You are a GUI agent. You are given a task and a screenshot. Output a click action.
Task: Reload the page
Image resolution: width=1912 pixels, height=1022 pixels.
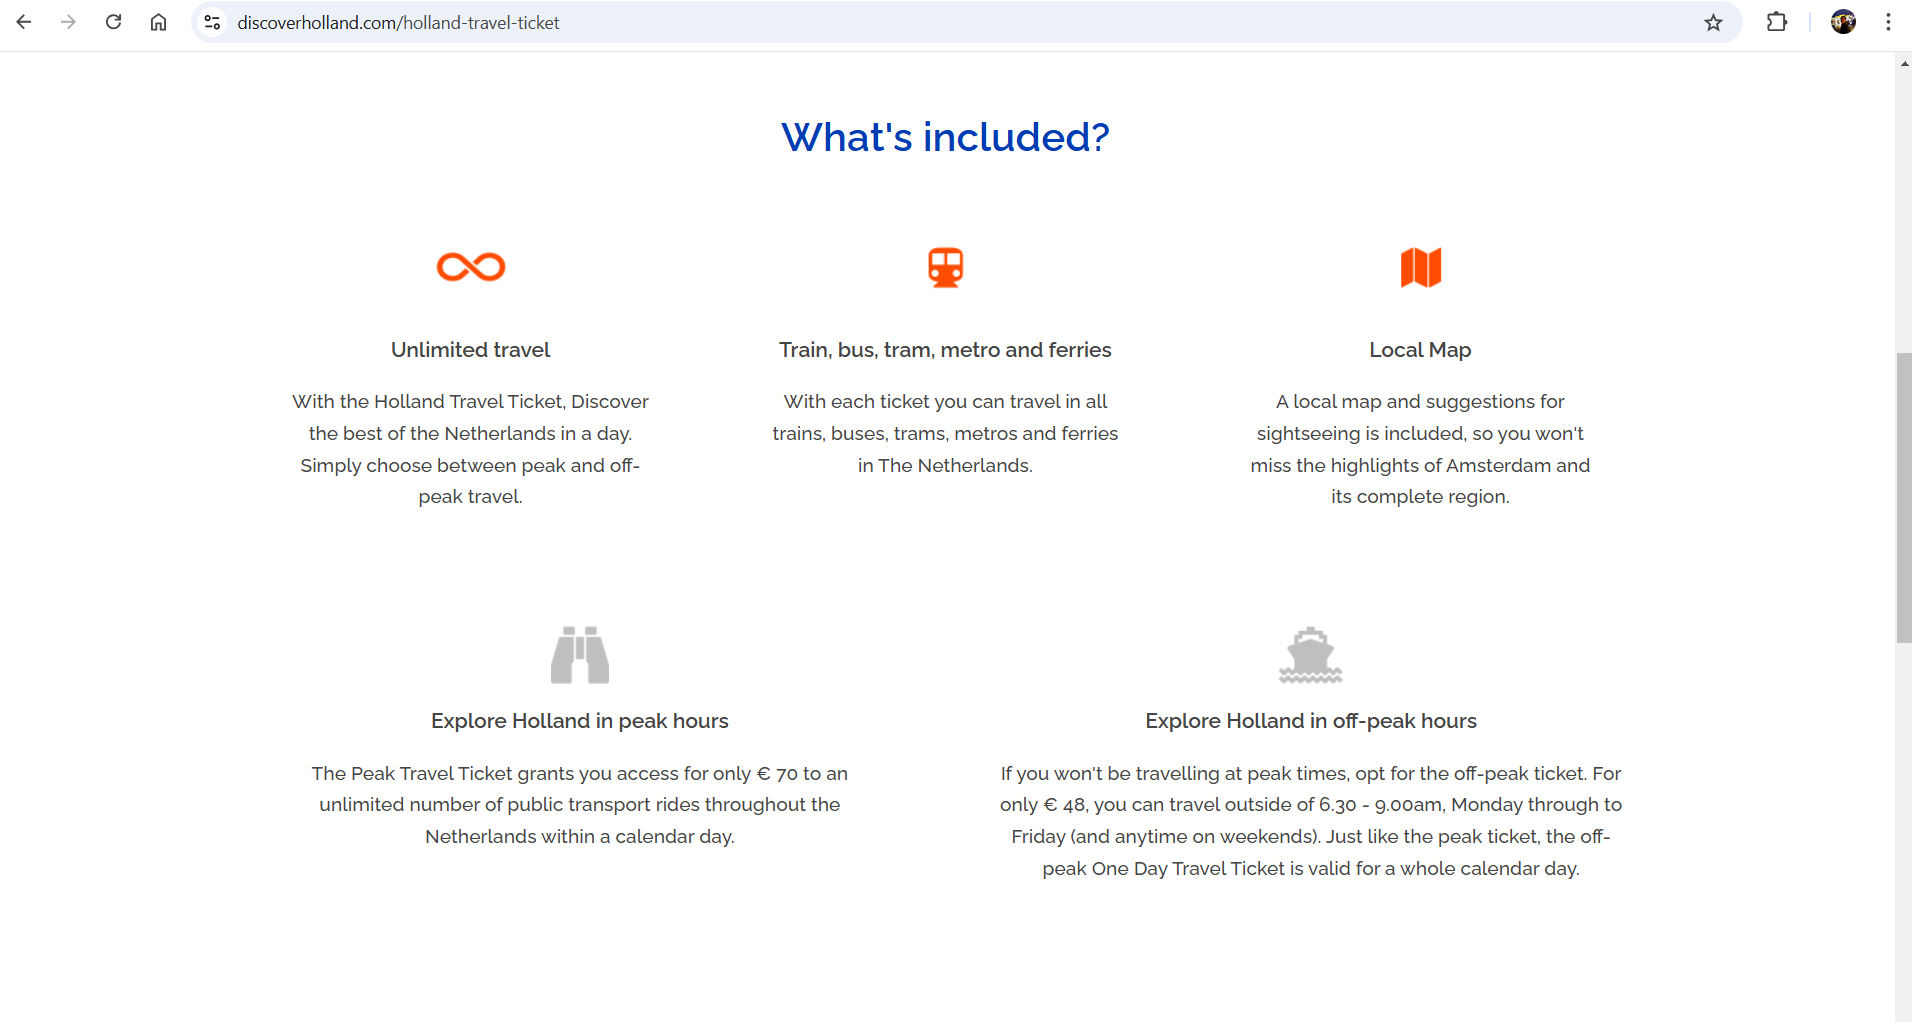pyautogui.click(x=113, y=22)
